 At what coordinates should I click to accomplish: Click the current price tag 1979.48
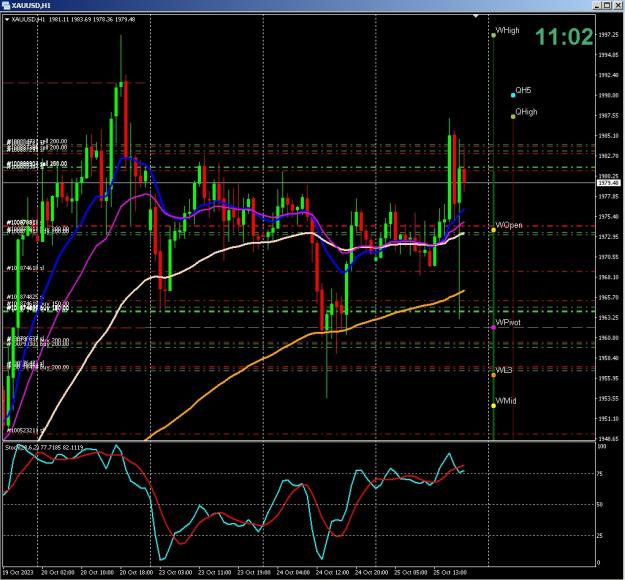609,183
